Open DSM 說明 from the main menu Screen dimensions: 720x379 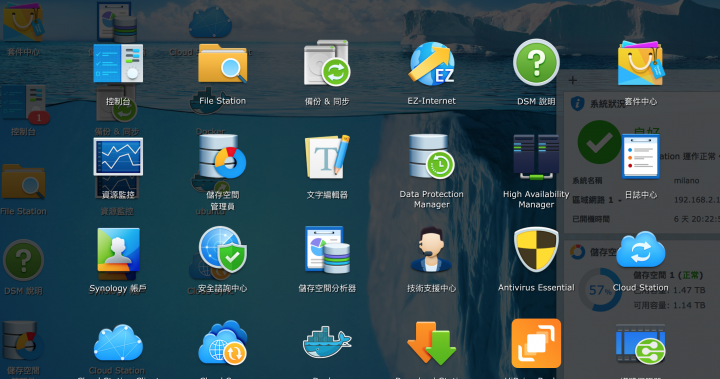tap(536, 63)
